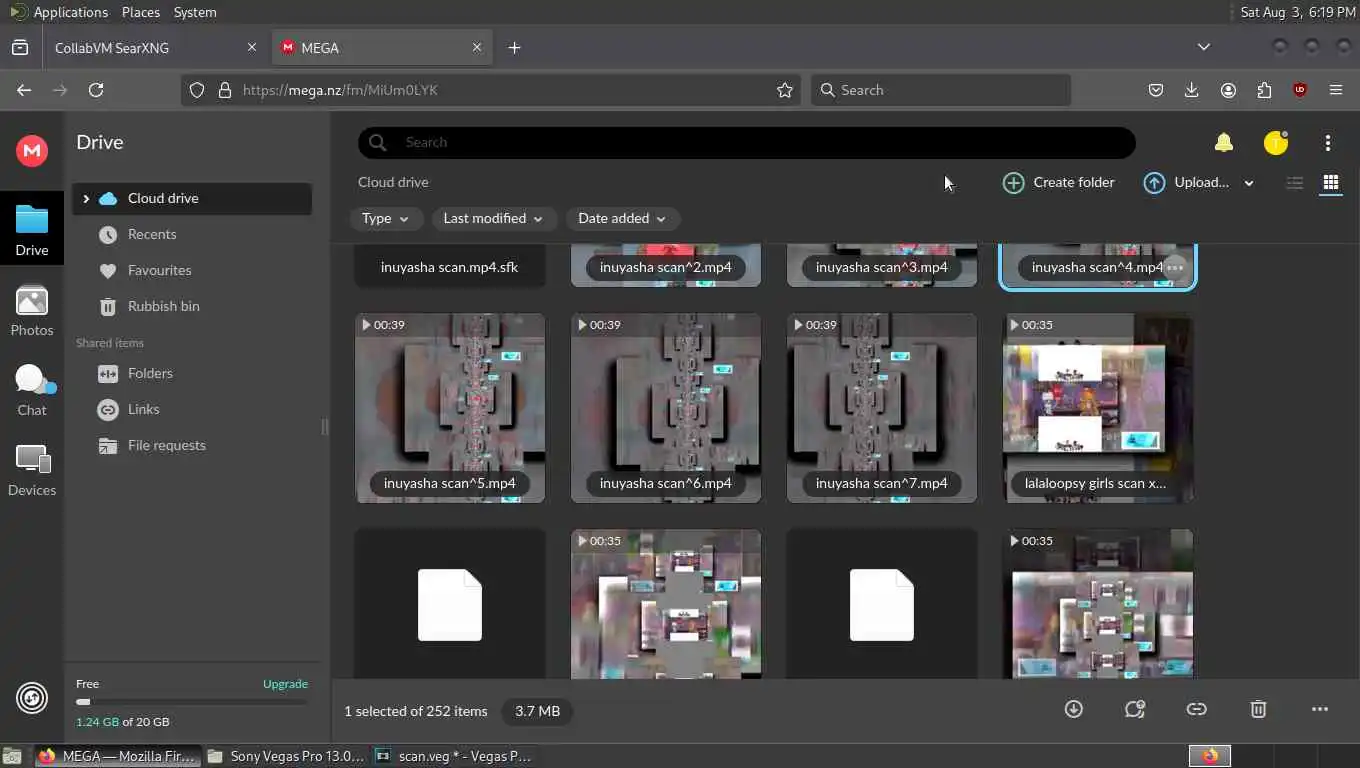This screenshot has width=1360, height=768.
Task: Click the Upload button
Action: click(x=1187, y=183)
